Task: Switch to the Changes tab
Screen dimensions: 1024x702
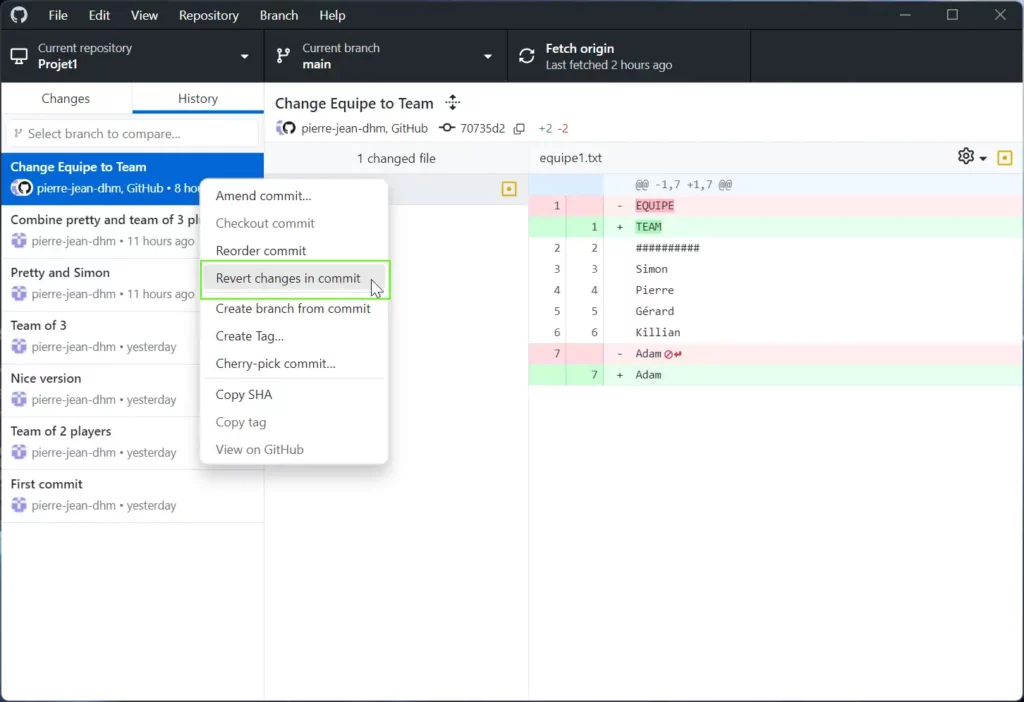Action: coord(65,99)
